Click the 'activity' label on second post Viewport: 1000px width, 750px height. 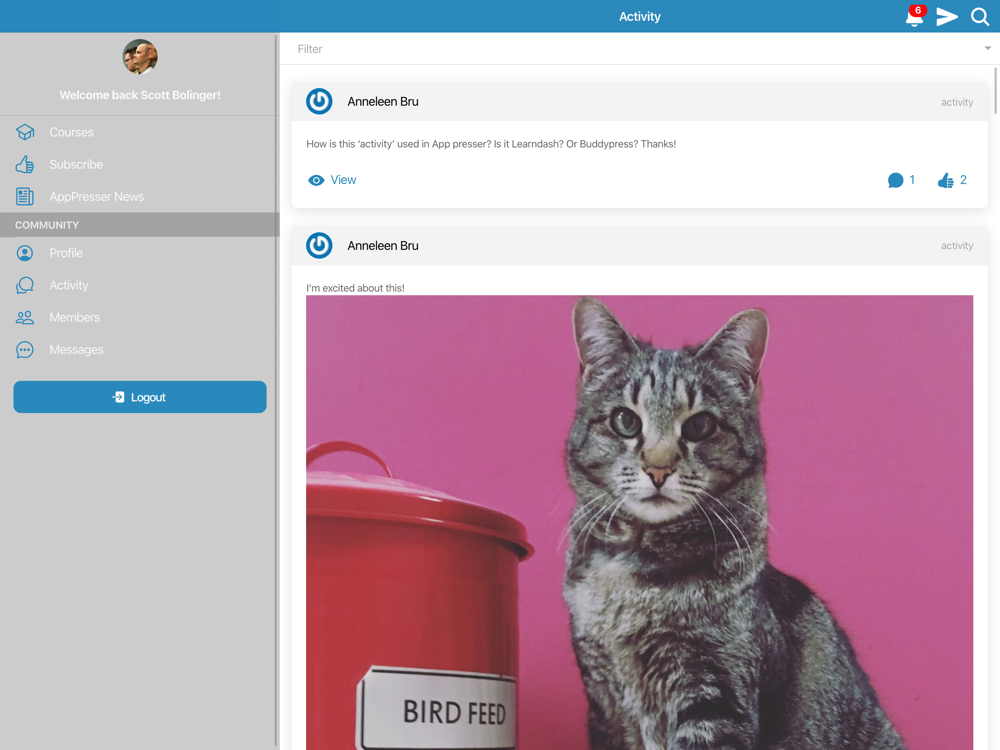[x=957, y=246]
